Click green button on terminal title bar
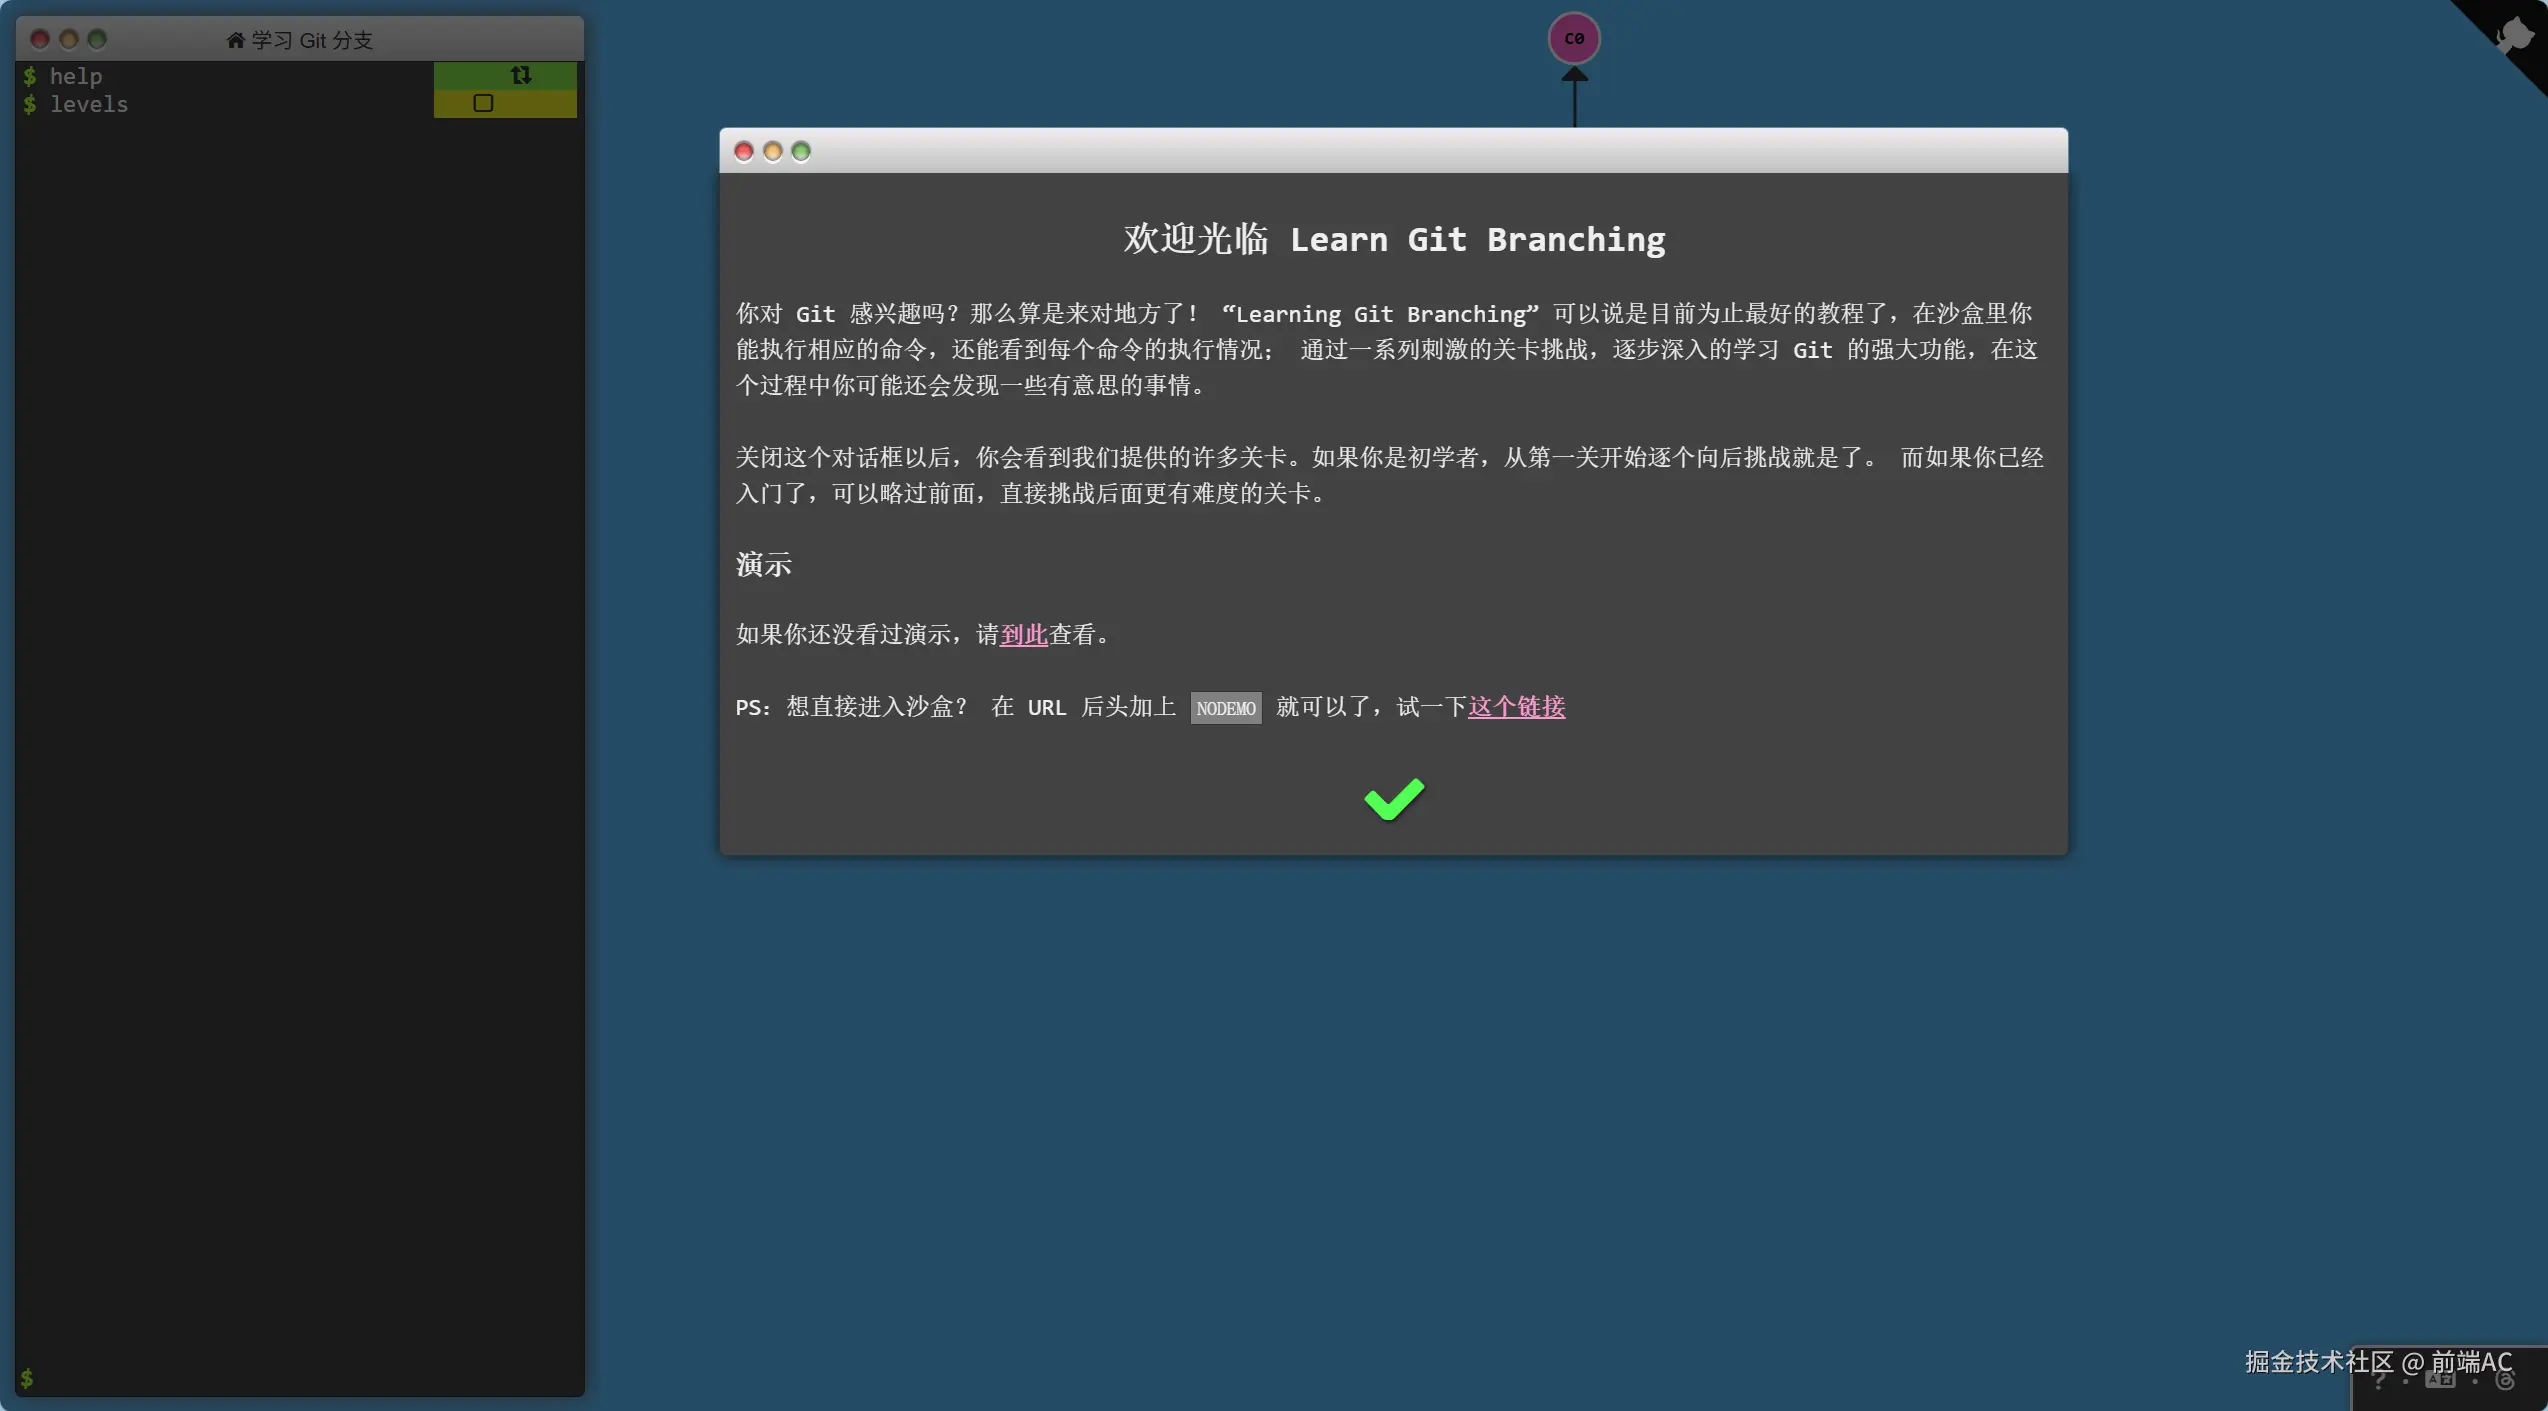 [97, 39]
